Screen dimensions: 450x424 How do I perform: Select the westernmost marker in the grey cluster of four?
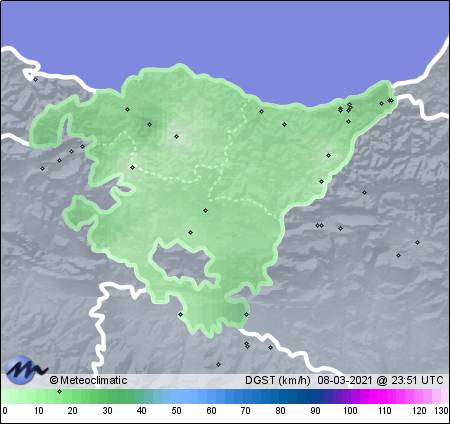pos(42,169)
